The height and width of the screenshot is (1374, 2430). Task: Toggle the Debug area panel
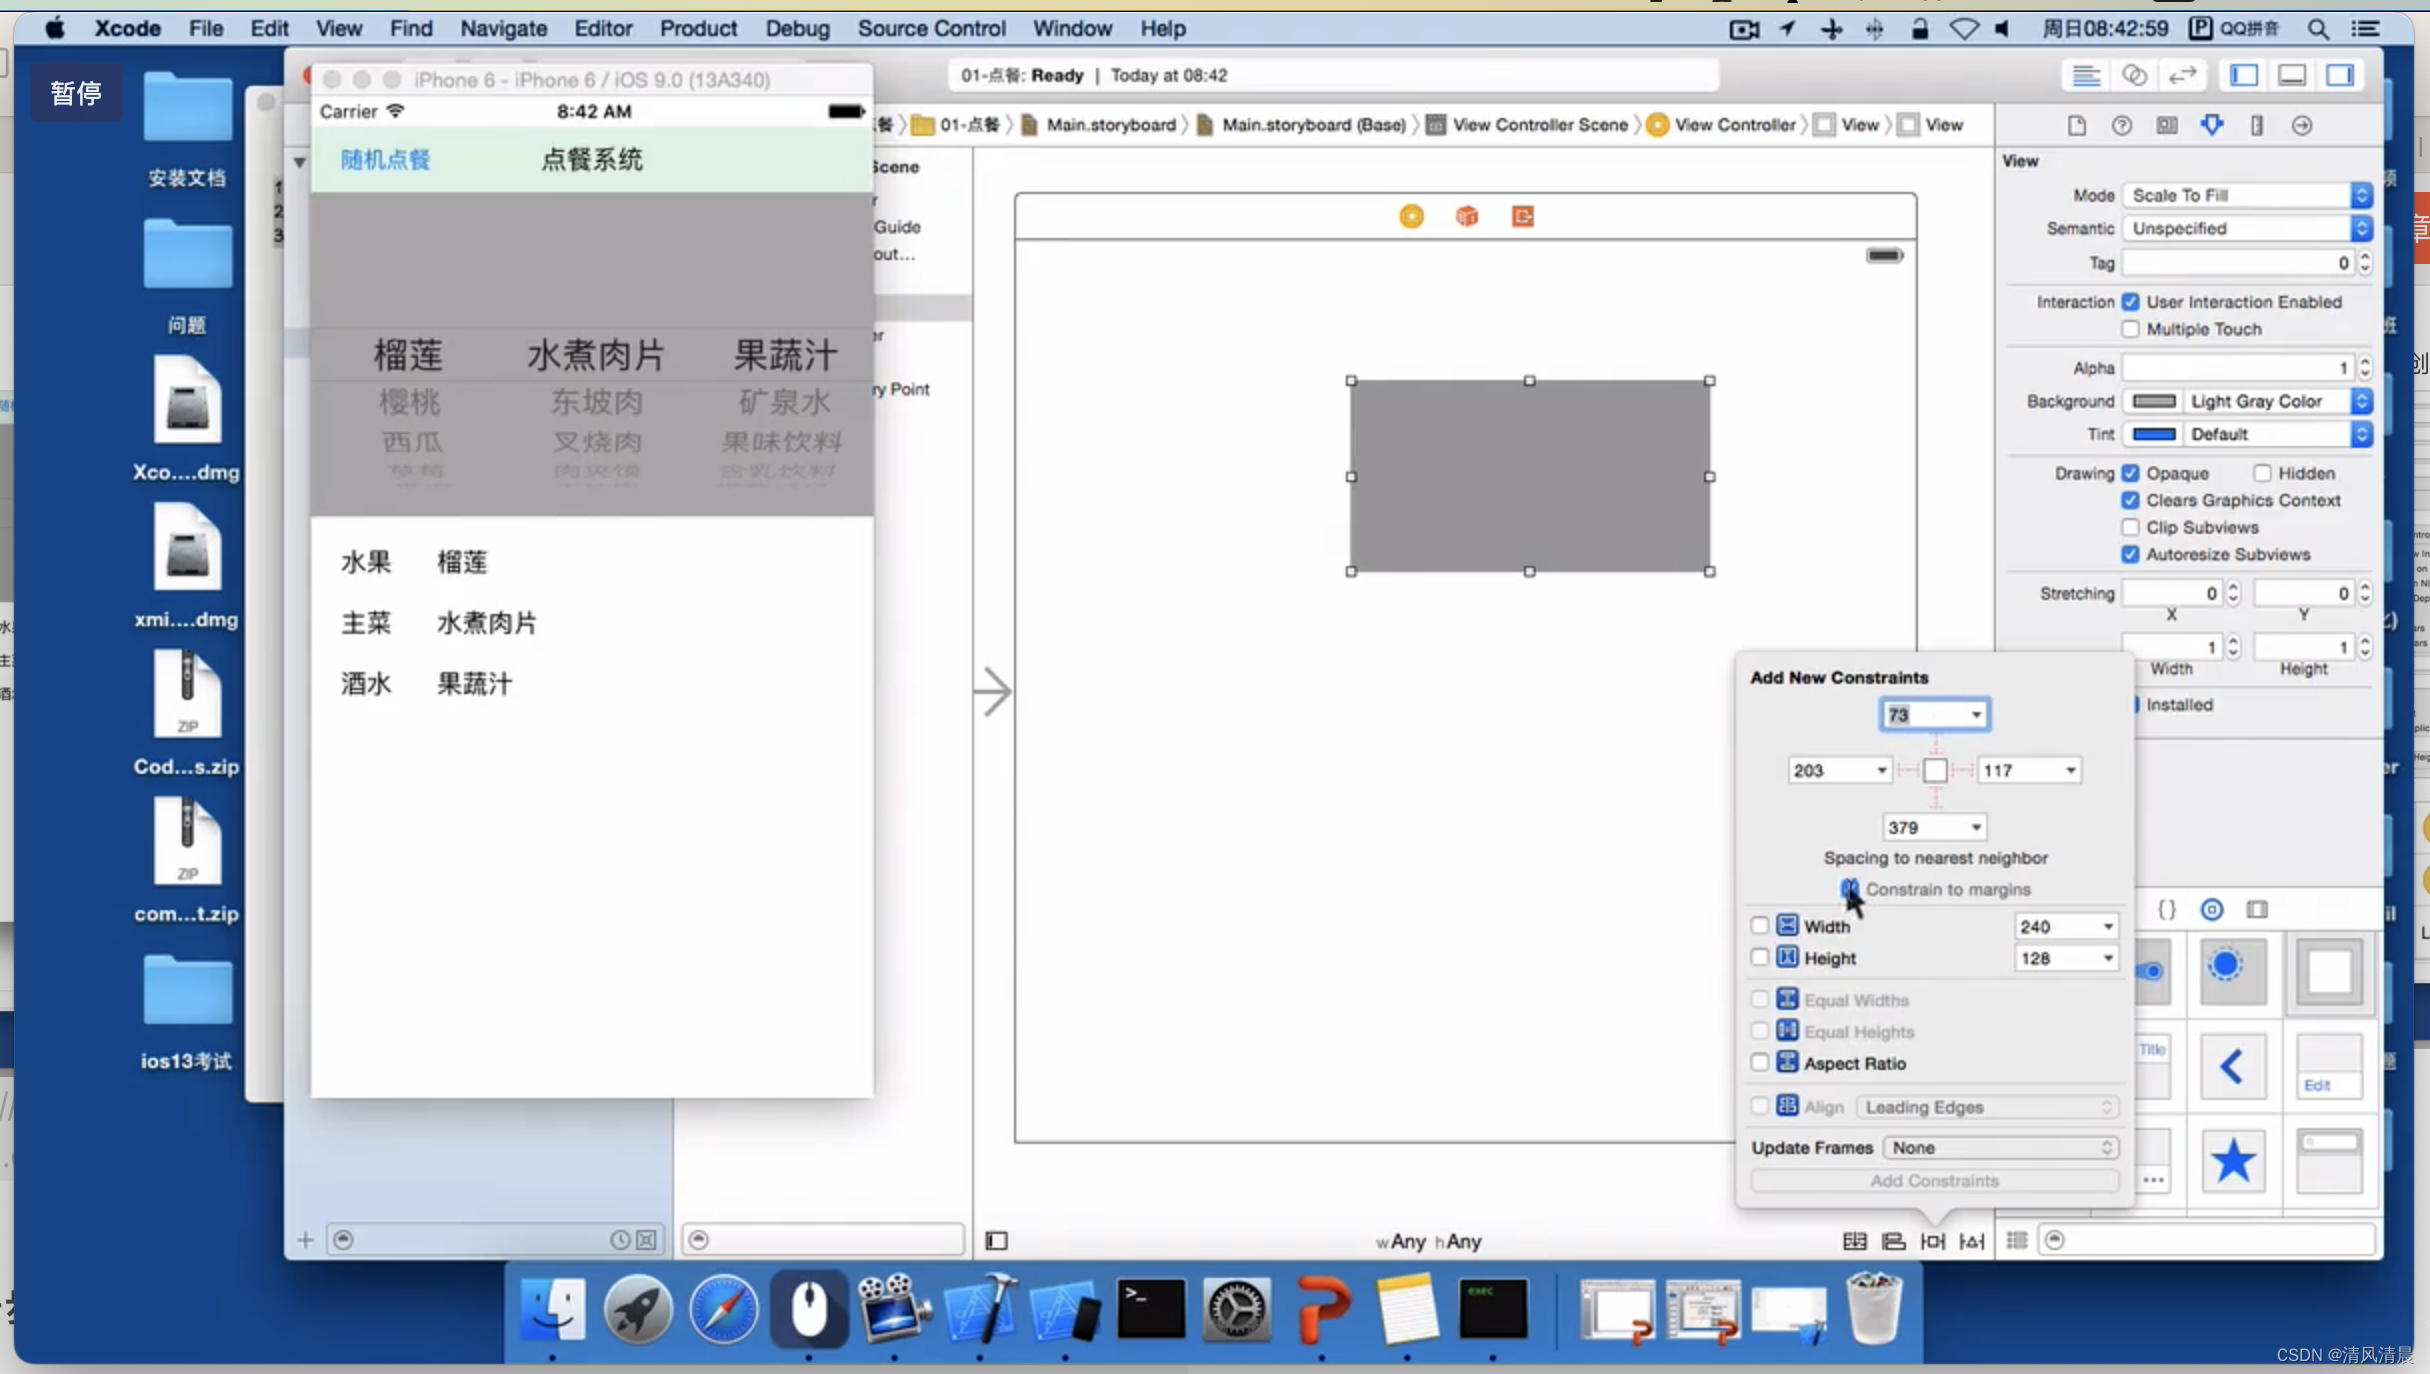tap(2292, 75)
